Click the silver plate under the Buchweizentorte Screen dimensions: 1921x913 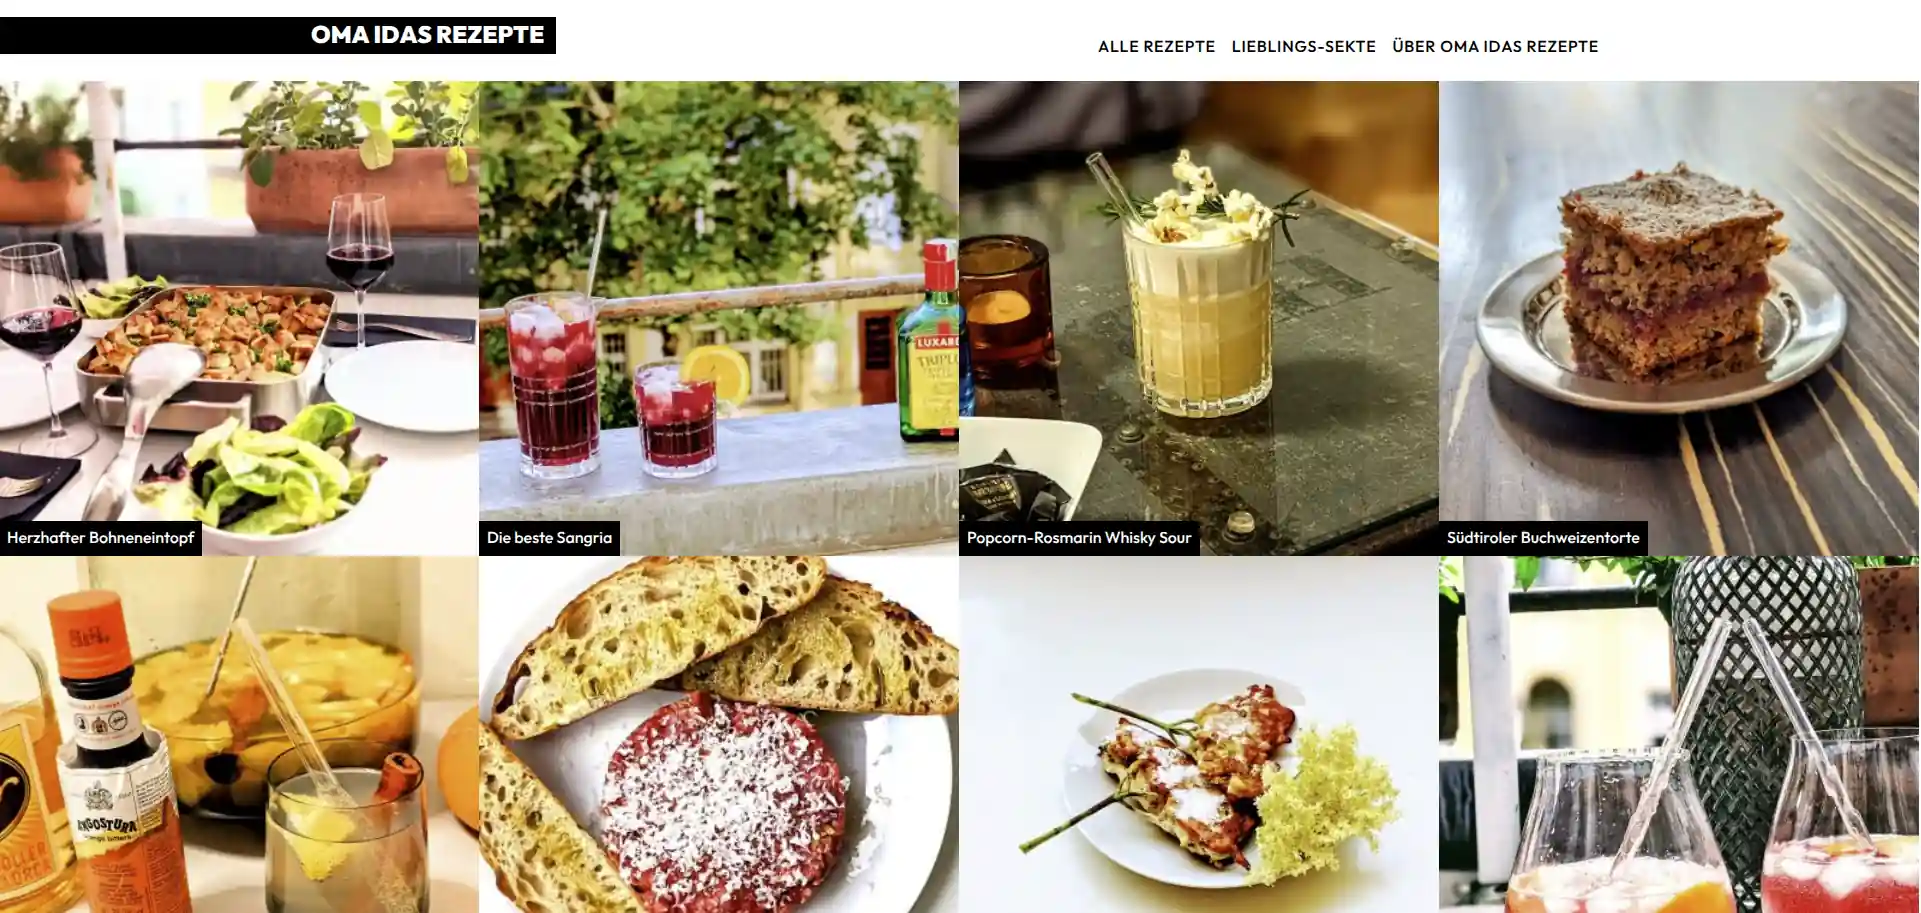1660,335
